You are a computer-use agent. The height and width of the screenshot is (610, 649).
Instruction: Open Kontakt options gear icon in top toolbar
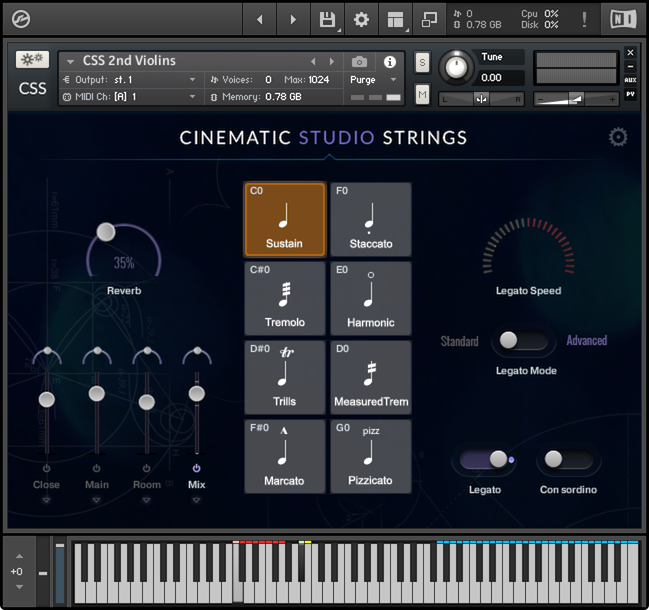pos(361,19)
